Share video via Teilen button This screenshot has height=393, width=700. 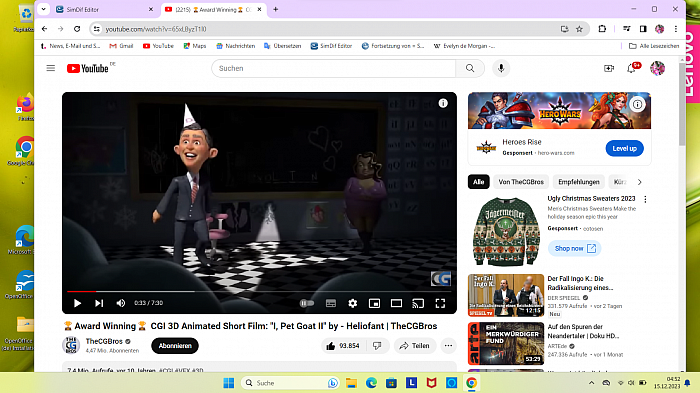pyautogui.click(x=414, y=346)
